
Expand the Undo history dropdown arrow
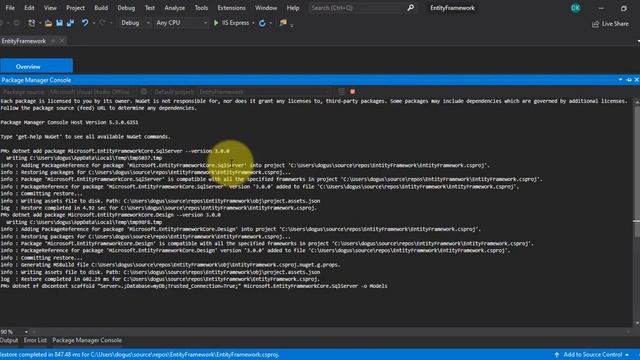pos(94,23)
